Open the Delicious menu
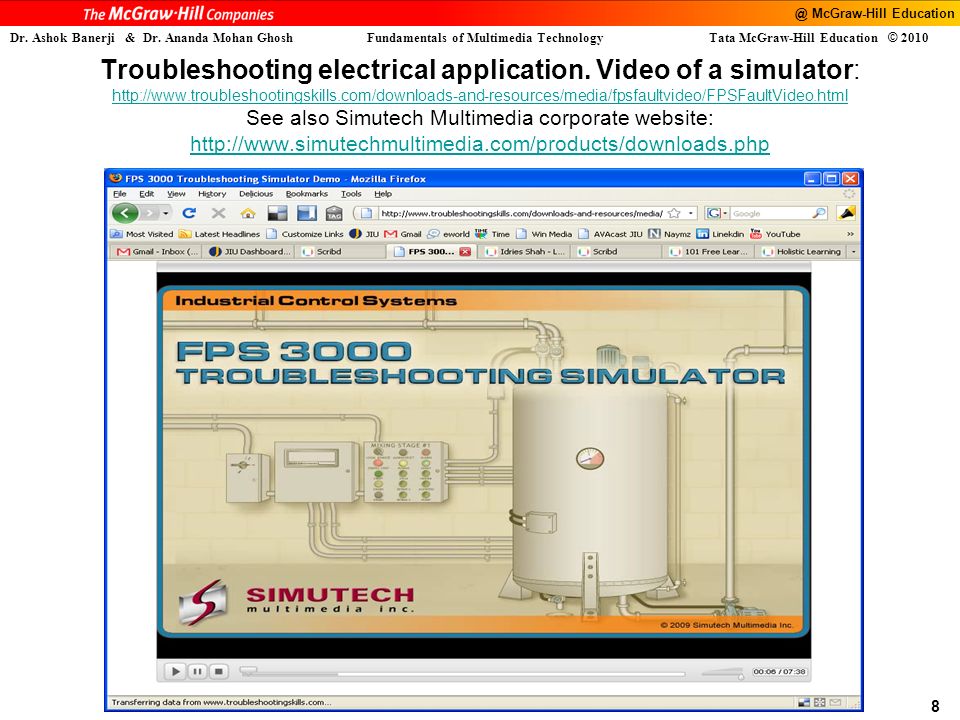 256,193
